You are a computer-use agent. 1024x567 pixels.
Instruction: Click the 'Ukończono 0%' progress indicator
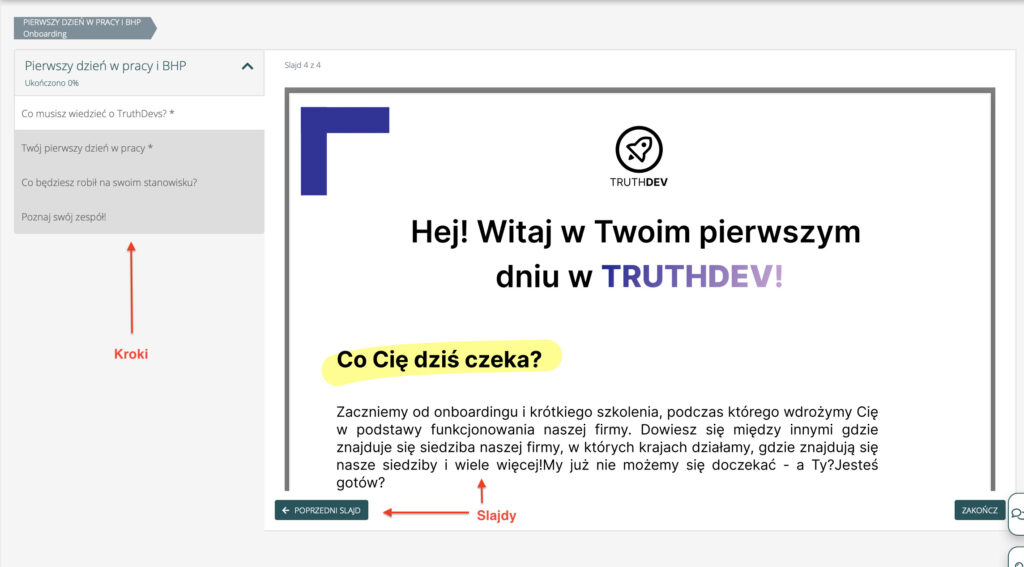52,83
